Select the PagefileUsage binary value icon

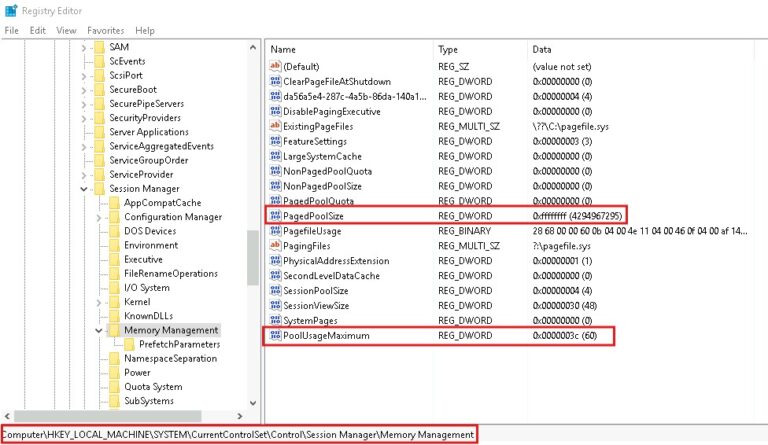pos(276,231)
